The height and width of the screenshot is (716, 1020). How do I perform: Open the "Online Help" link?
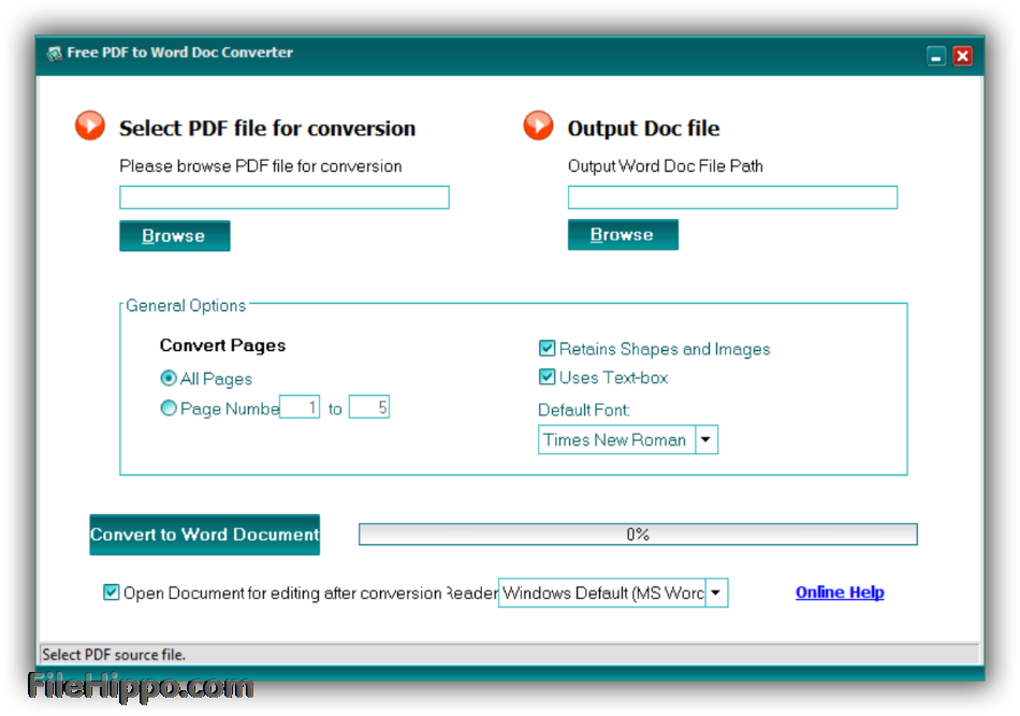coord(839,591)
